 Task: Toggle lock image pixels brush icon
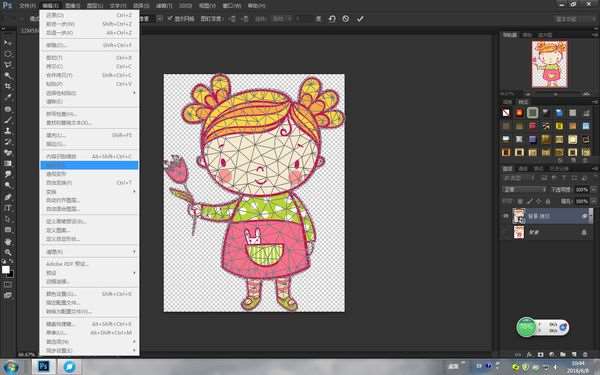click(x=530, y=201)
